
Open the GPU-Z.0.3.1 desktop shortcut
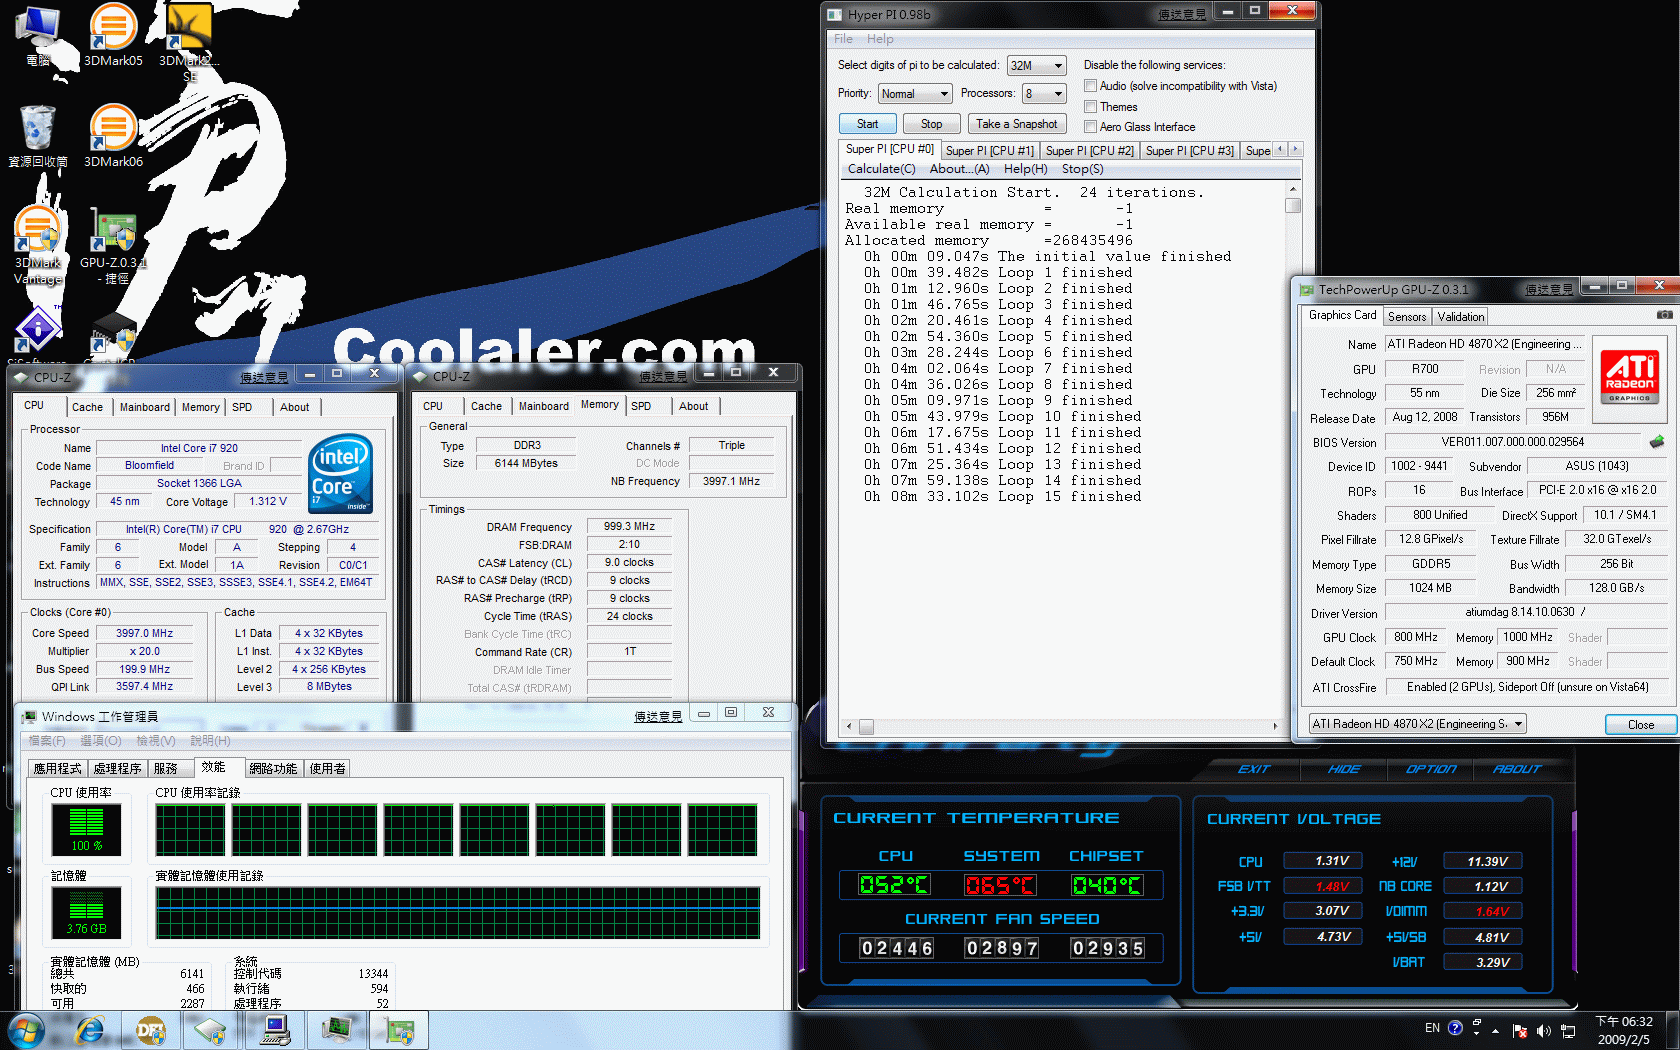coord(113,245)
